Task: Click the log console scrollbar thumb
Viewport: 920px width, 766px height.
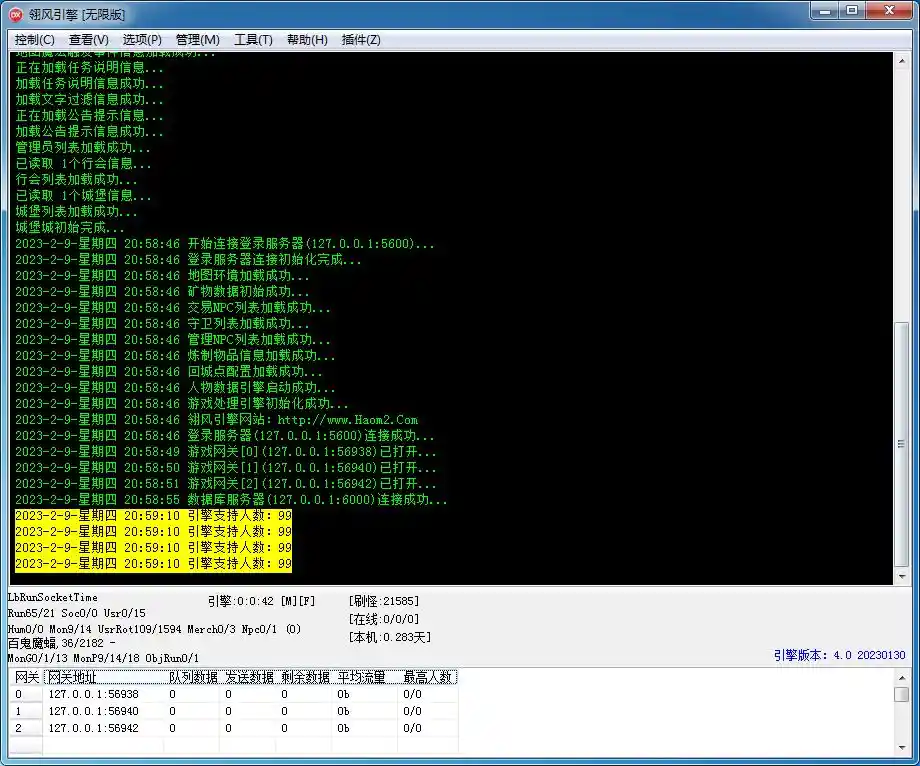Action: click(x=902, y=444)
